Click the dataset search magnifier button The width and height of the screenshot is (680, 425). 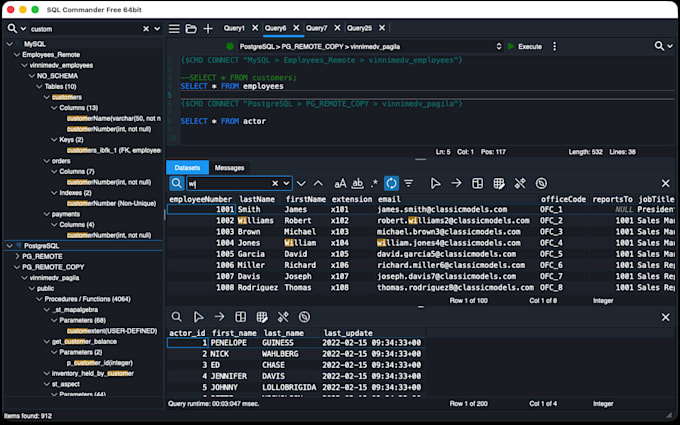(x=176, y=183)
